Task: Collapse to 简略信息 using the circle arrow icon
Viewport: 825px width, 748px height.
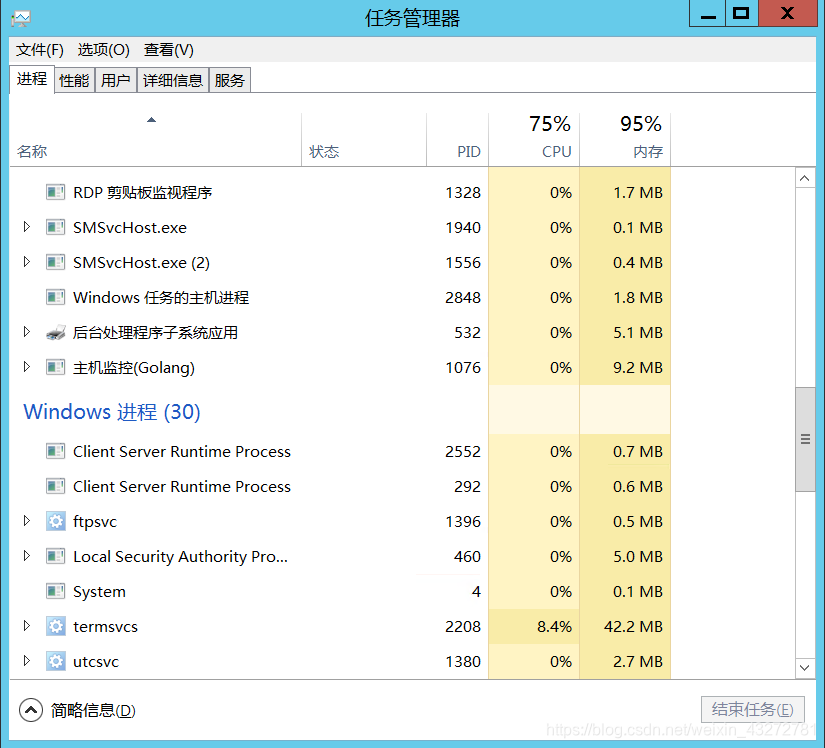Action: (x=31, y=710)
